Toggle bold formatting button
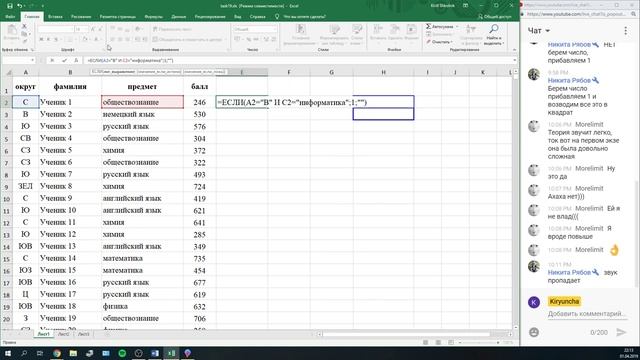The height and width of the screenshot is (360, 640). click(x=41, y=39)
